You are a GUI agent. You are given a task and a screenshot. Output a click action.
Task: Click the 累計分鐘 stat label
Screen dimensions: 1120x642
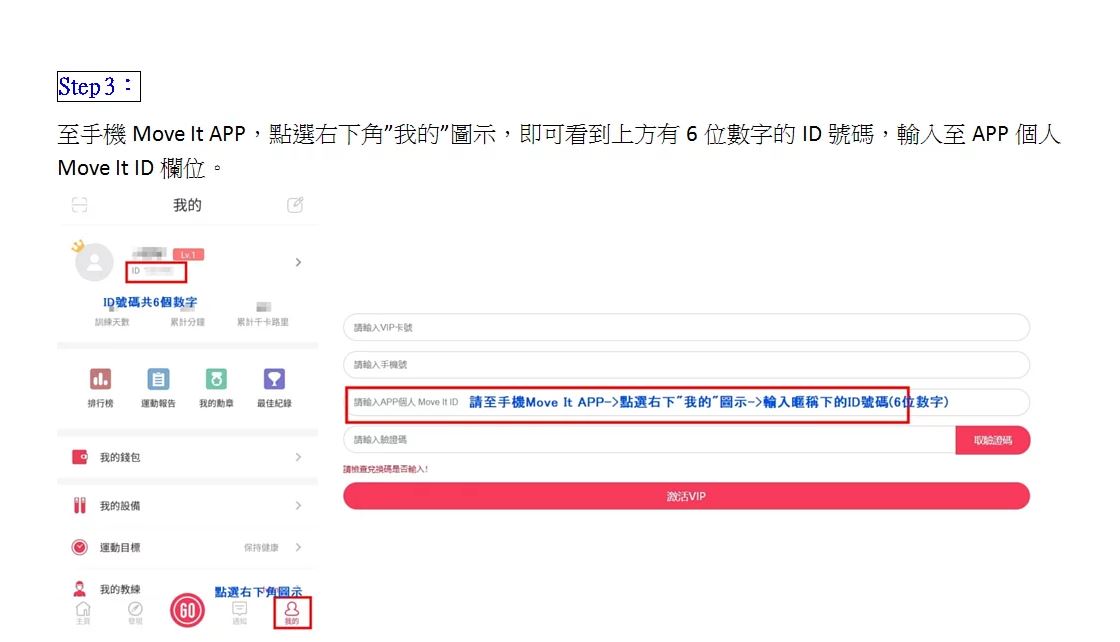coord(187,322)
